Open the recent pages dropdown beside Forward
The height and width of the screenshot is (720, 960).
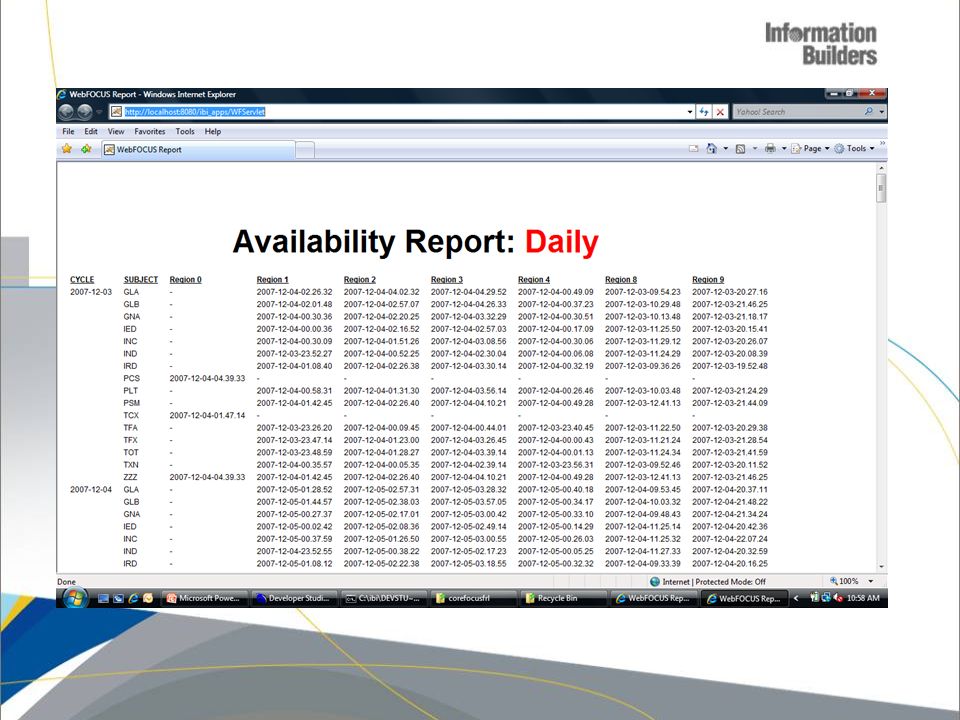coord(99,112)
